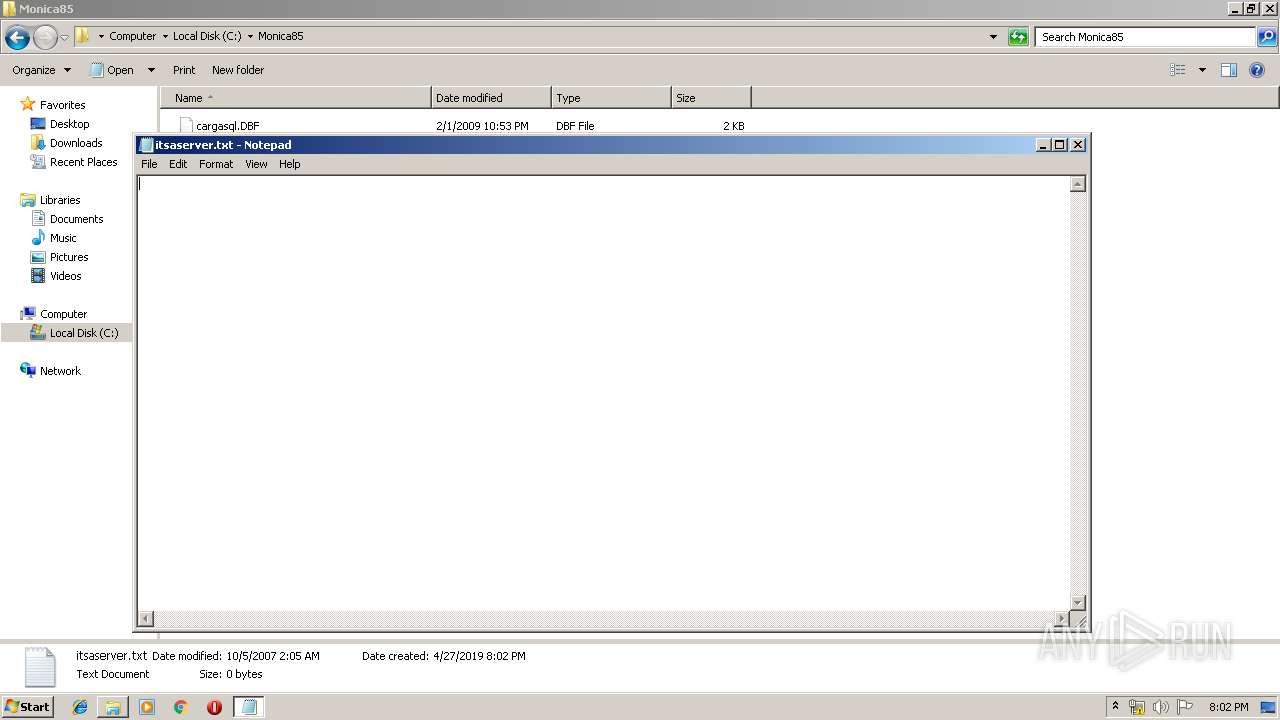Select Monica85 in the address breadcrumb
Viewport: 1280px width, 720px height.
pos(280,36)
